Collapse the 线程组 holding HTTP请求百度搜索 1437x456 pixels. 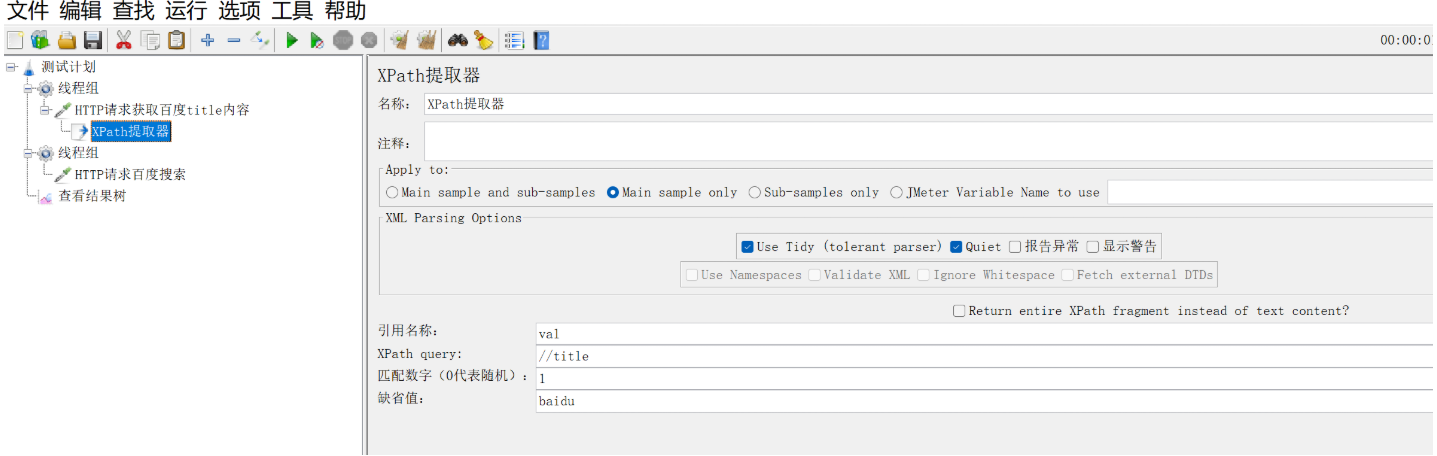click(x=28, y=153)
